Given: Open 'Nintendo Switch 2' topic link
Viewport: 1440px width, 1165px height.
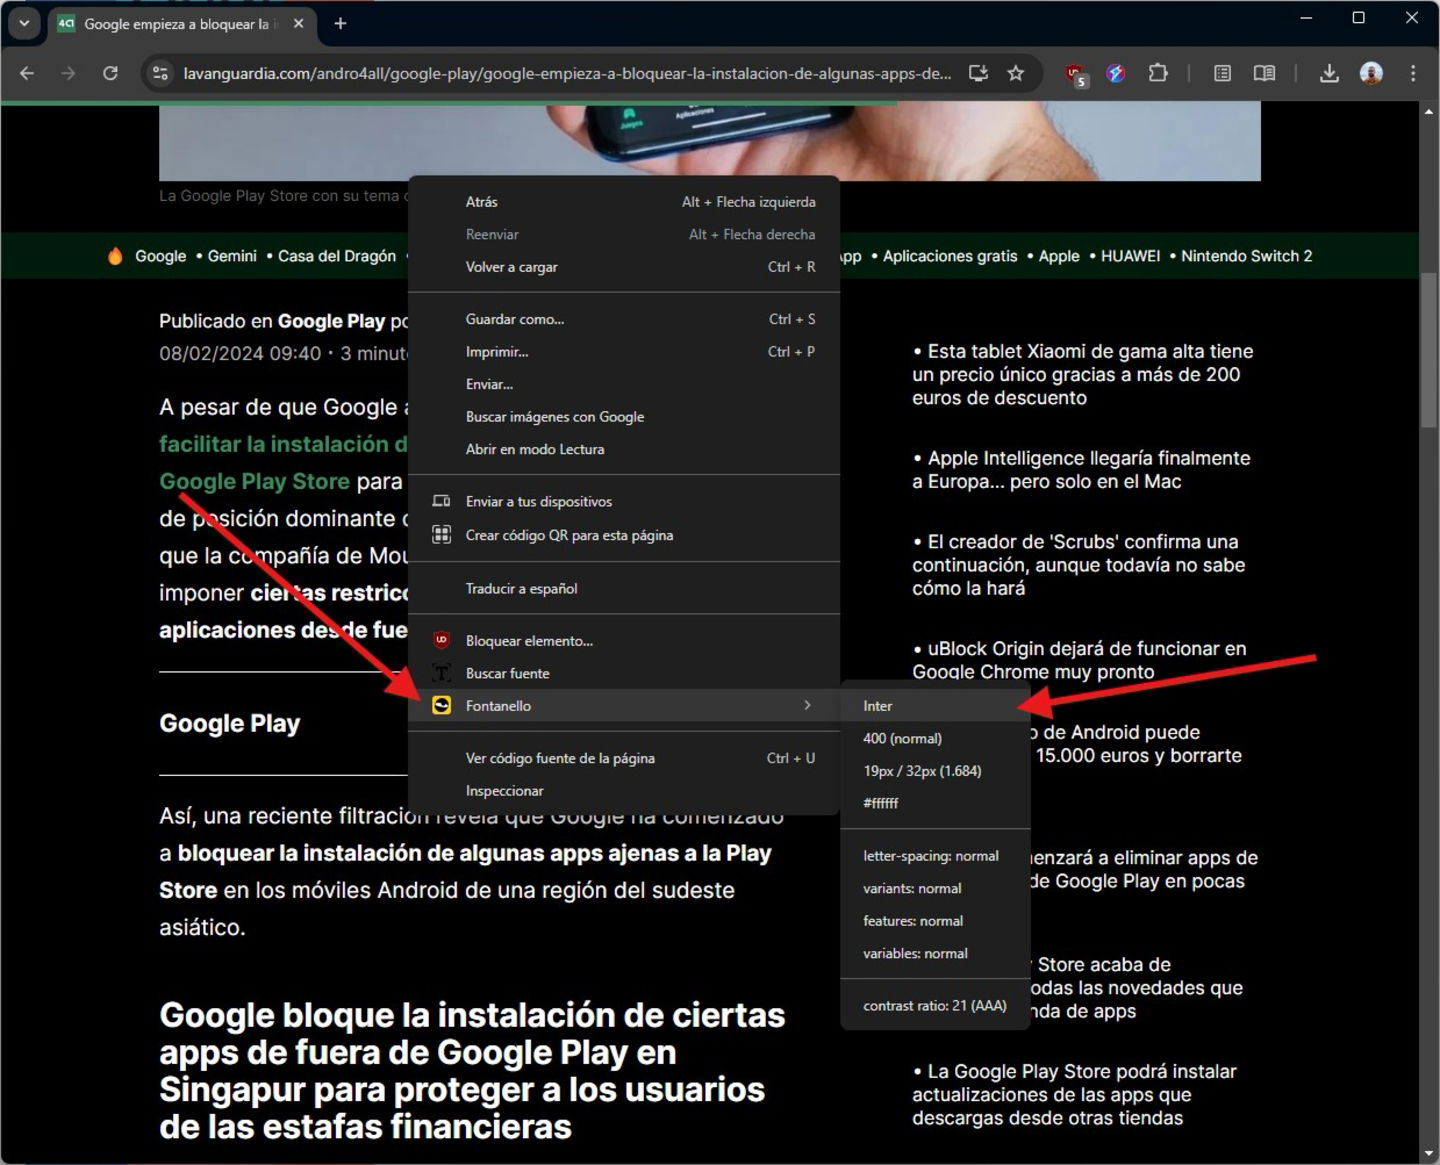Looking at the screenshot, I should click(x=1246, y=256).
